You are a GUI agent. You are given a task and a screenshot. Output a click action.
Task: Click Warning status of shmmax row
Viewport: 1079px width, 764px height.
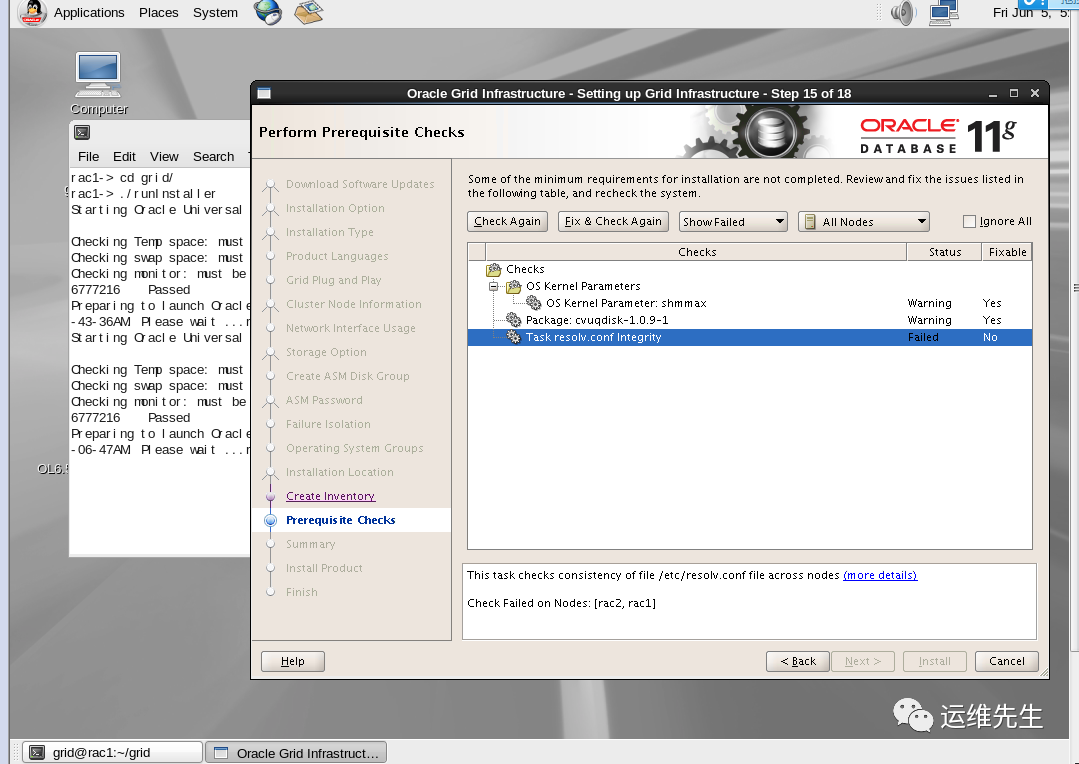[929, 303]
